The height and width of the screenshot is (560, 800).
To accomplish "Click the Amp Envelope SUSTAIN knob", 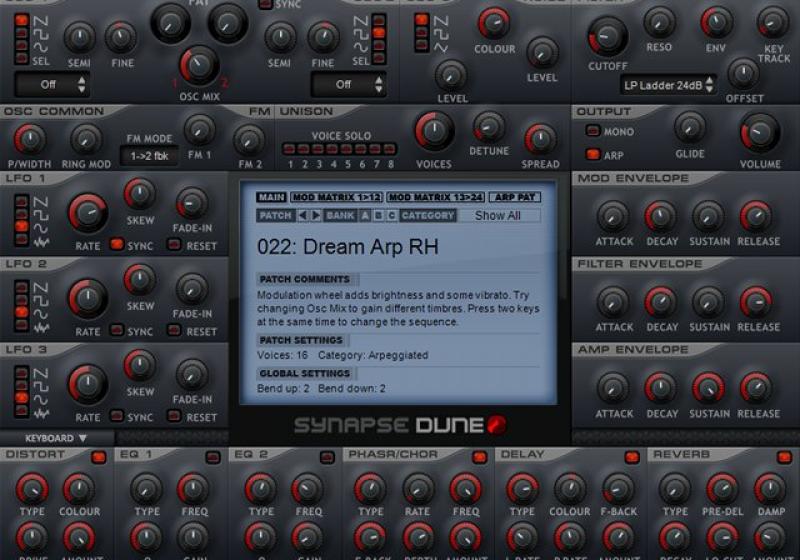I will click(708, 389).
